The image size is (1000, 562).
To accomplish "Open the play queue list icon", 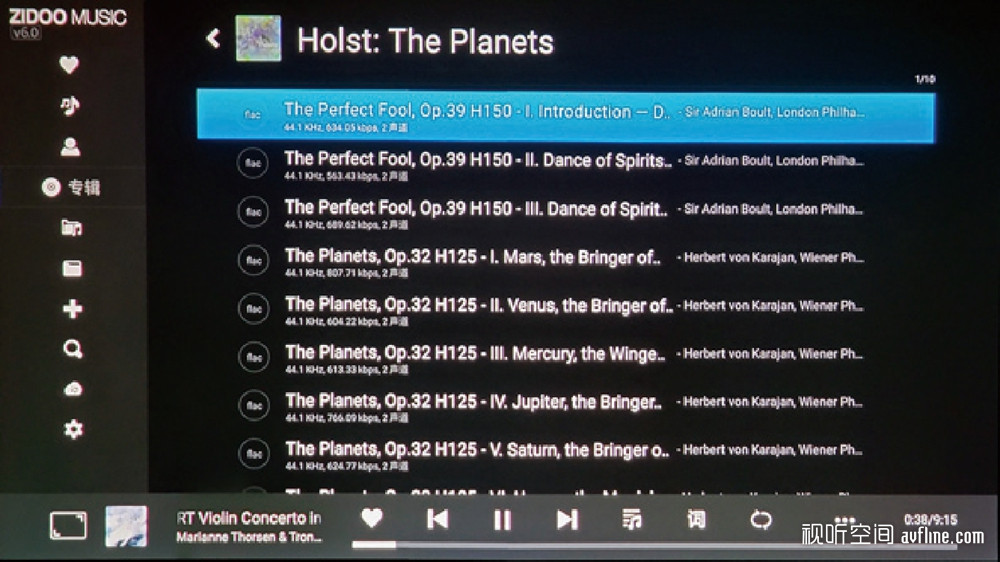I will coord(632,519).
